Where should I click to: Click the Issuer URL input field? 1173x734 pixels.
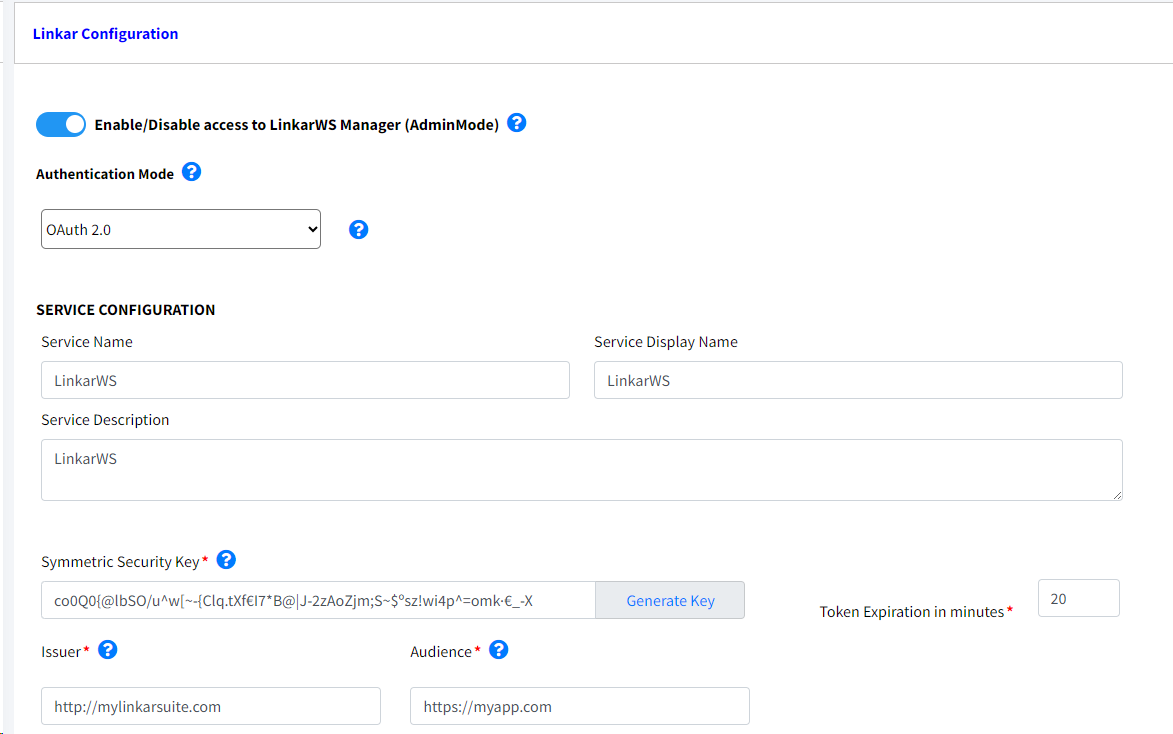pos(211,706)
